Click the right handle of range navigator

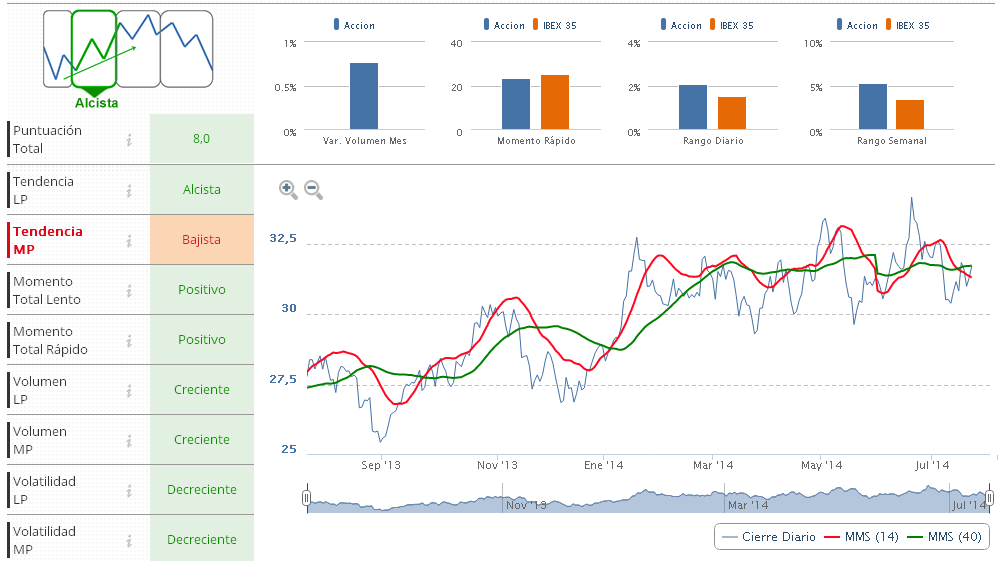pos(989,498)
